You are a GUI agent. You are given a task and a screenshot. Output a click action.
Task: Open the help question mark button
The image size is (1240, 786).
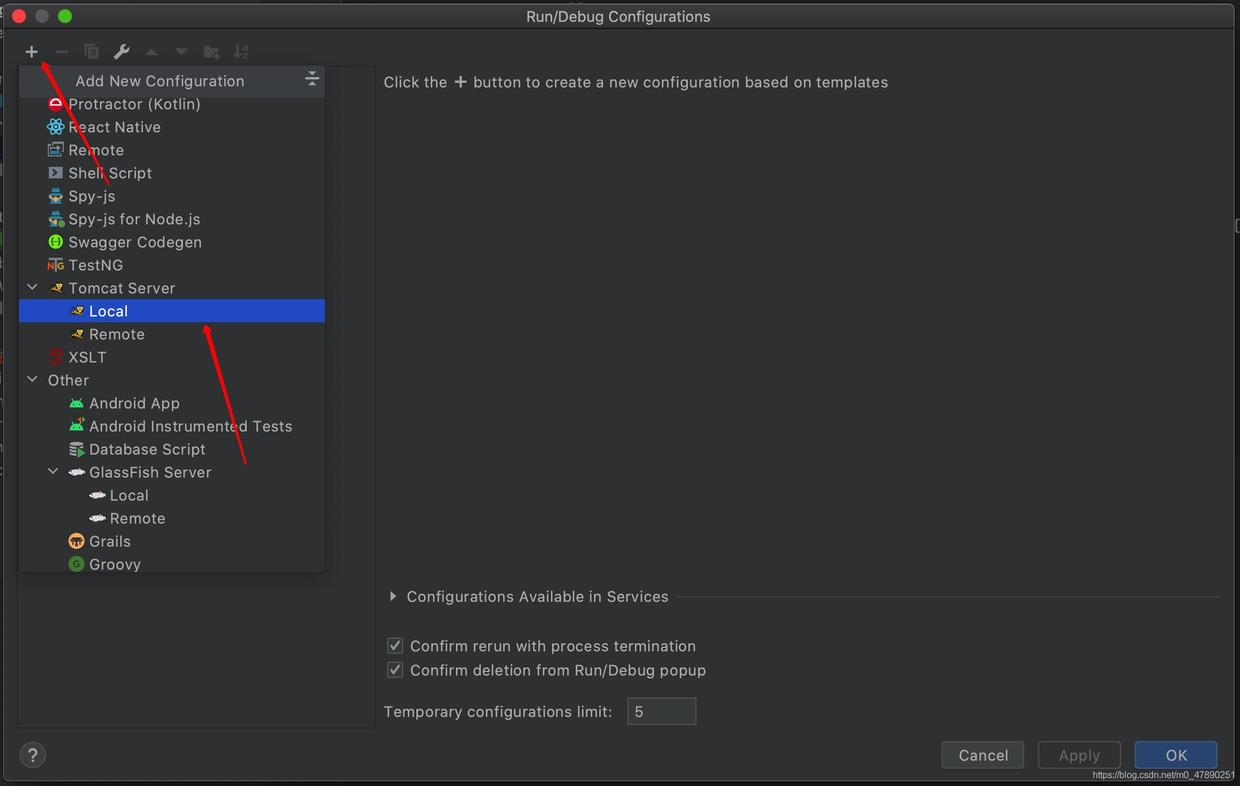pos(32,755)
